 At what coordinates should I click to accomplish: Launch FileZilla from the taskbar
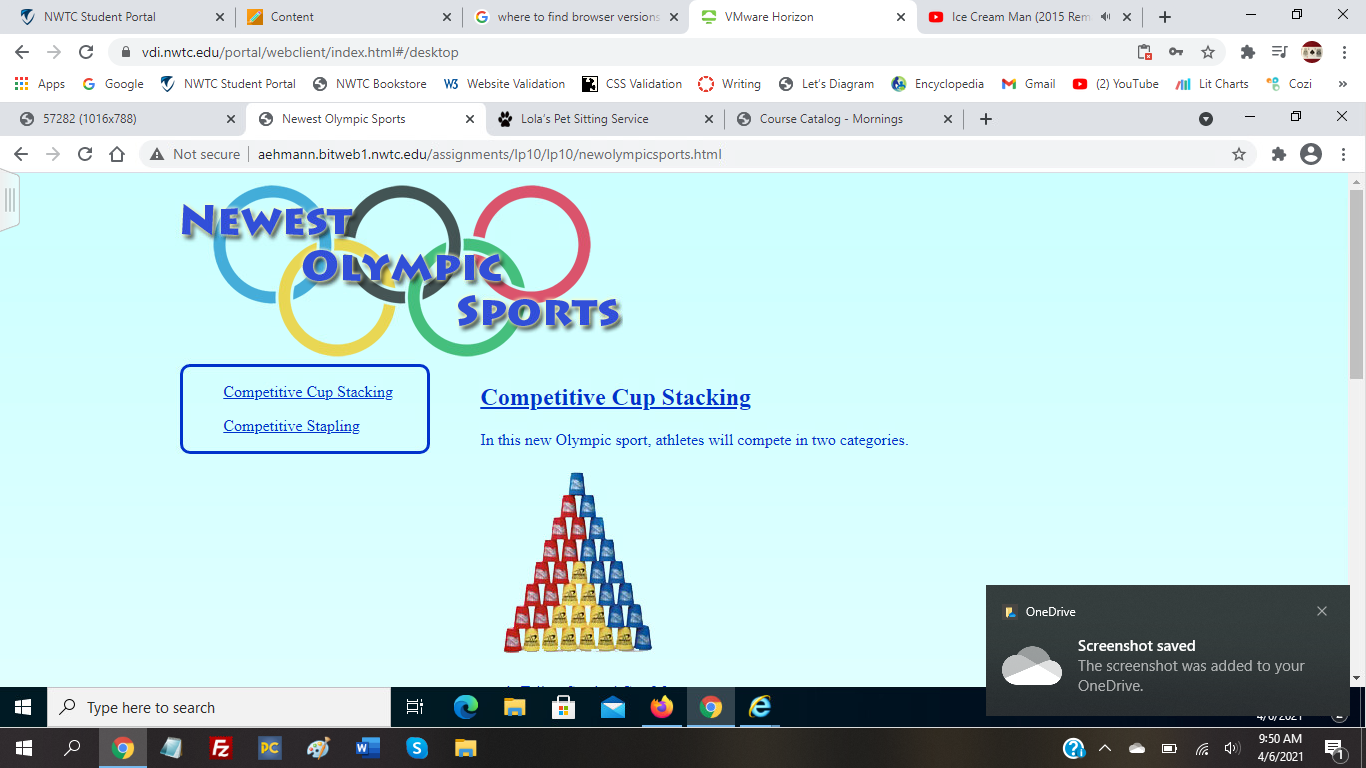(x=221, y=747)
